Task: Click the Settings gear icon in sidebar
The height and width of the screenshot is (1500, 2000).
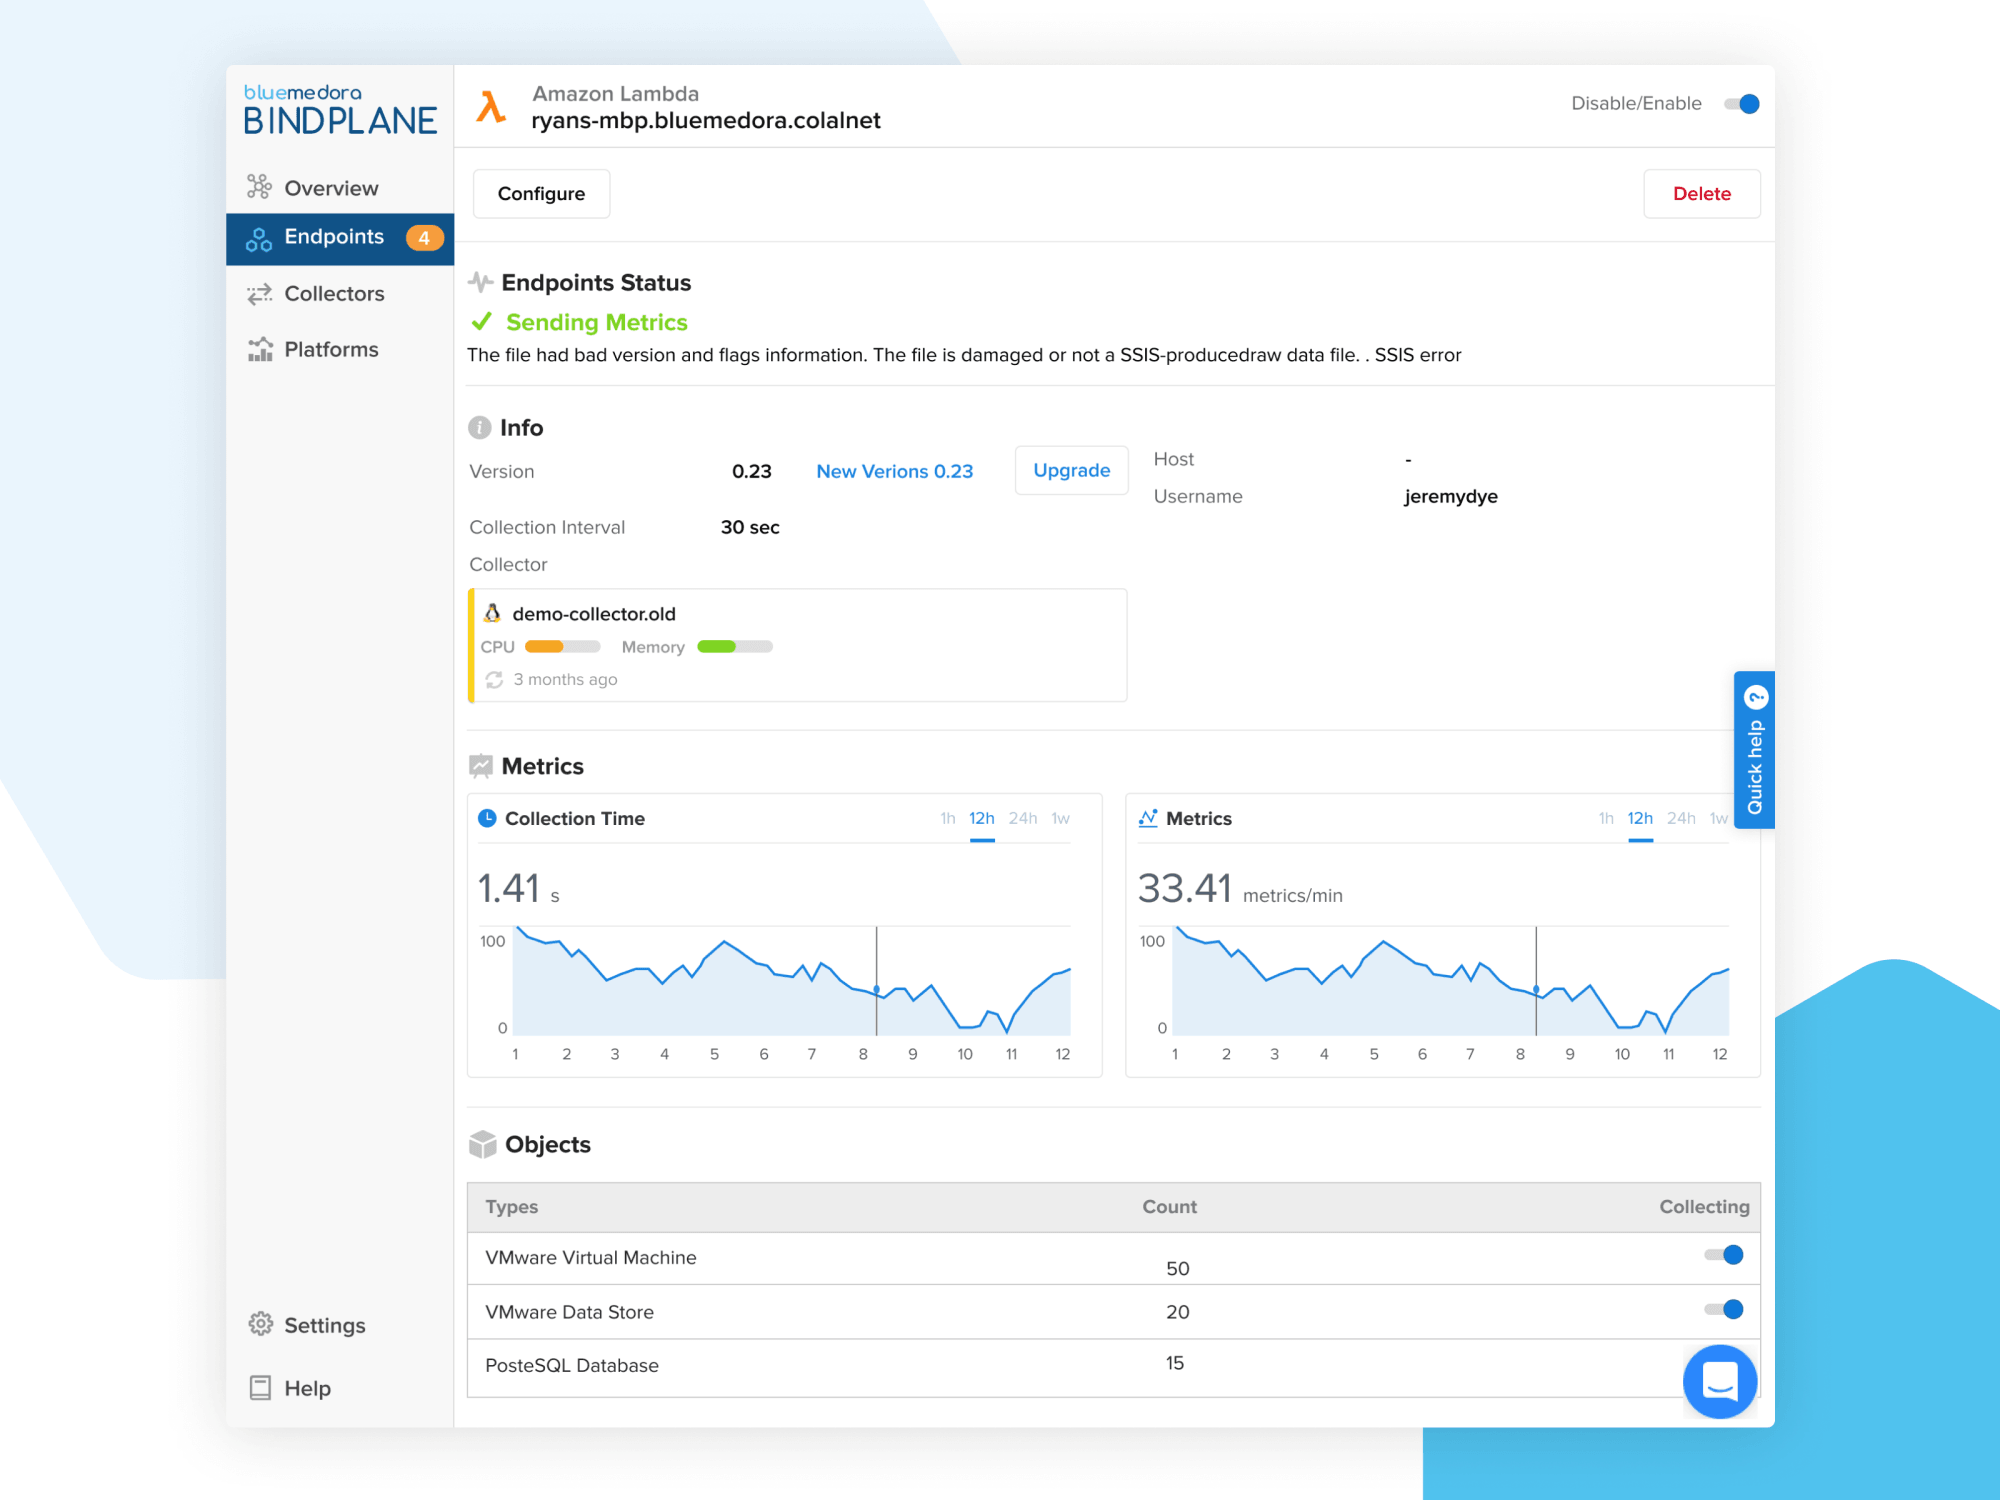Action: pos(260,1324)
